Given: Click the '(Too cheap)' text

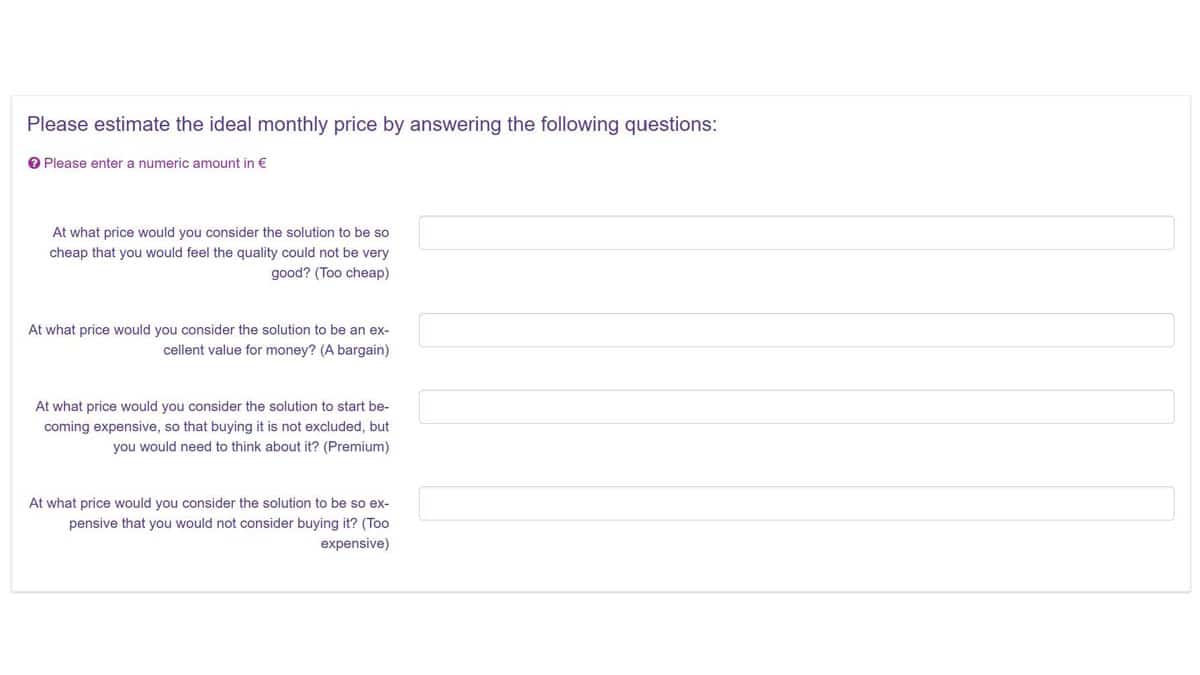Looking at the screenshot, I should pyautogui.click(x=352, y=273).
